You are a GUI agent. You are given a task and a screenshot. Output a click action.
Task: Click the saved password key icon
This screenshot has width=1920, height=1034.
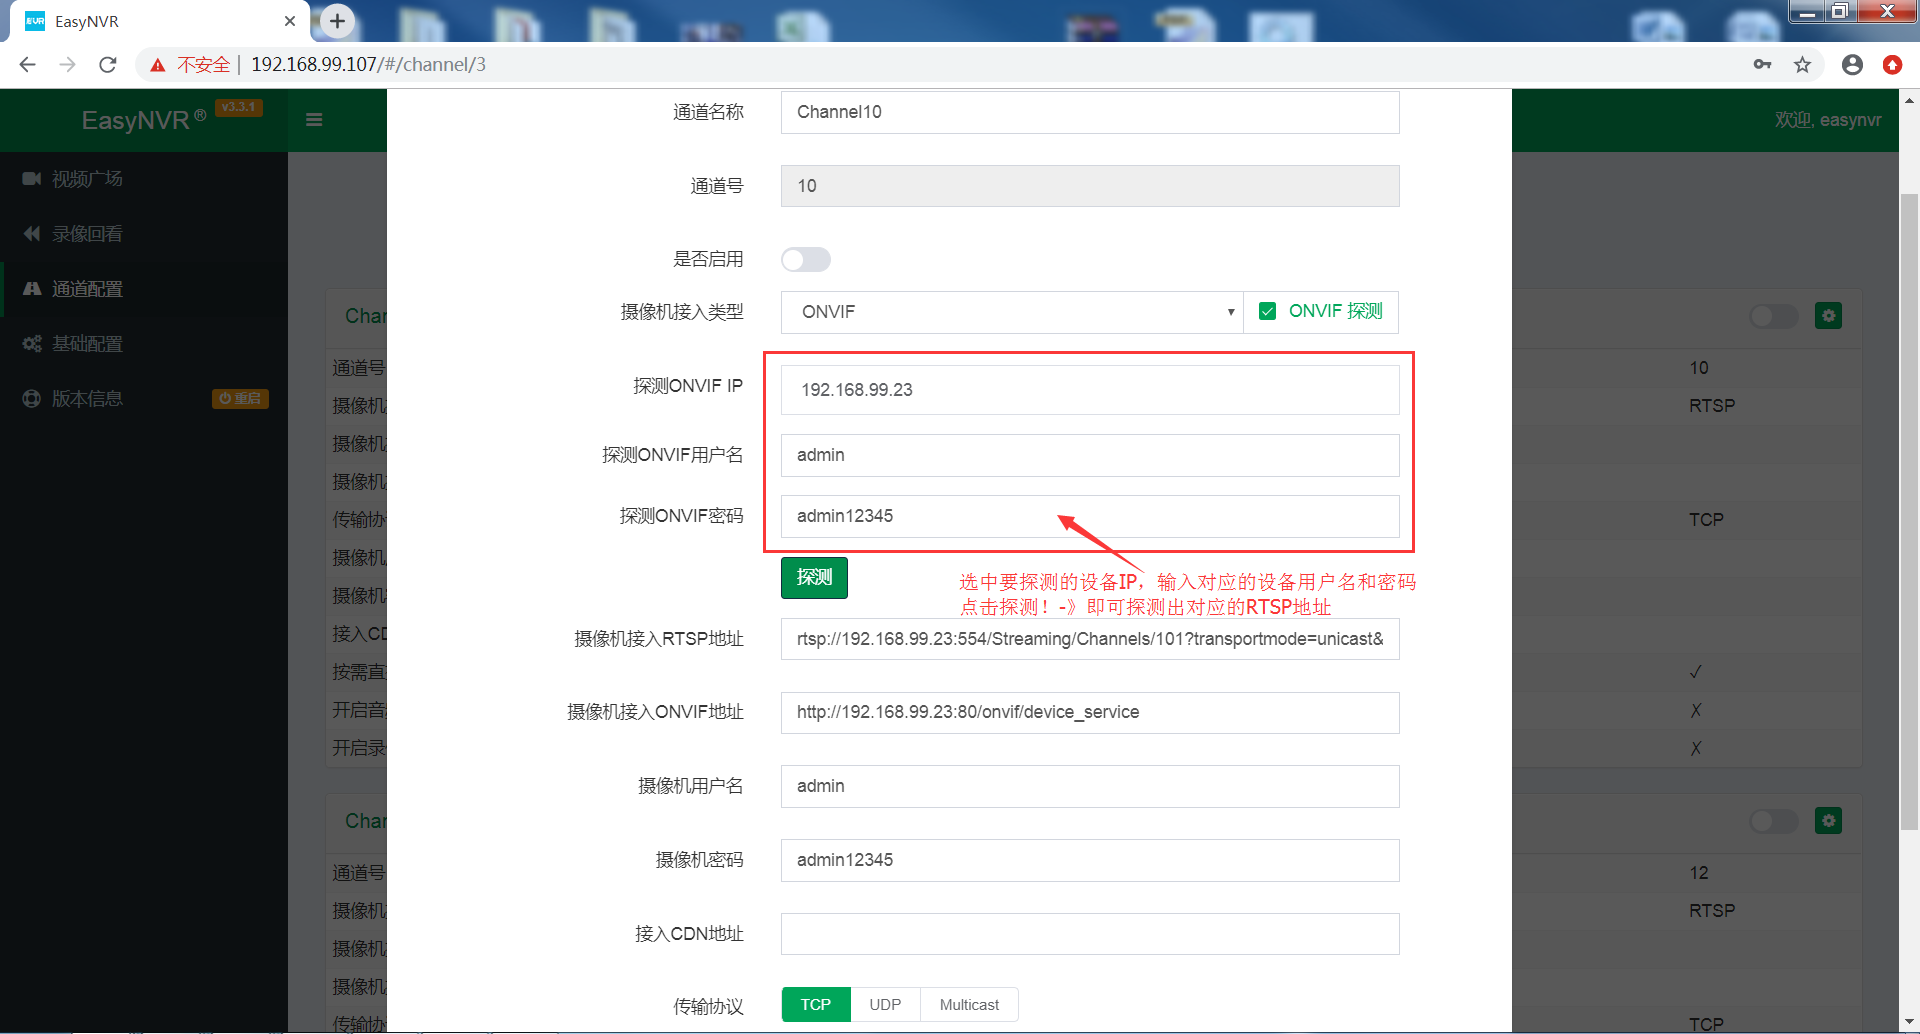pyautogui.click(x=1762, y=65)
